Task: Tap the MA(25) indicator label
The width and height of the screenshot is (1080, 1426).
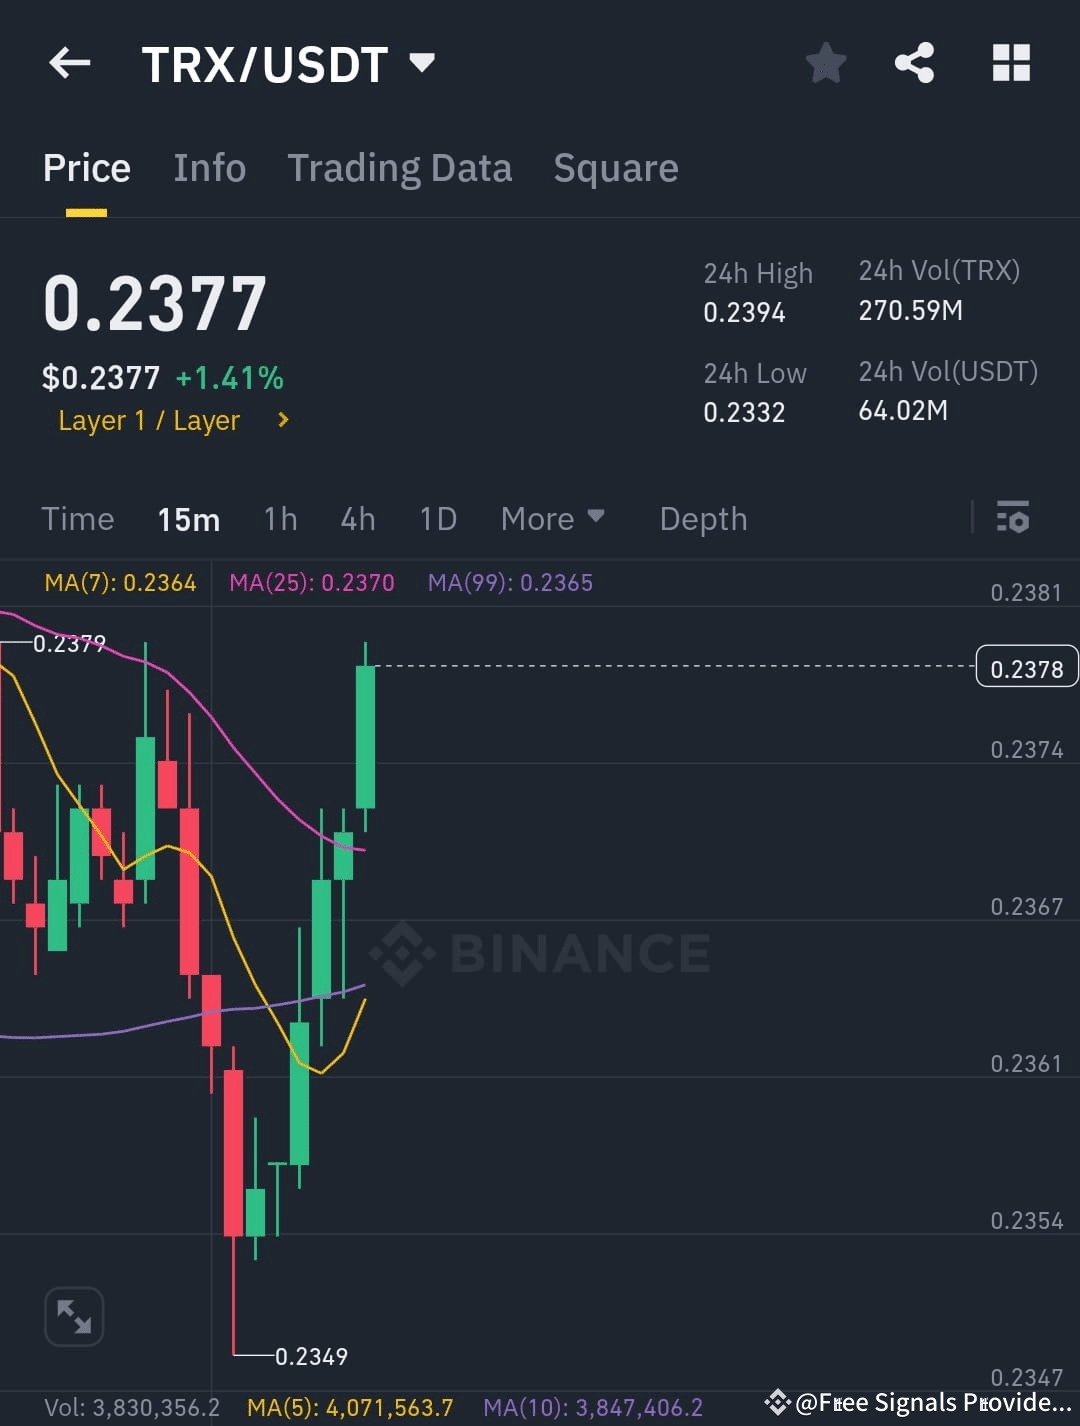Action: tap(311, 582)
